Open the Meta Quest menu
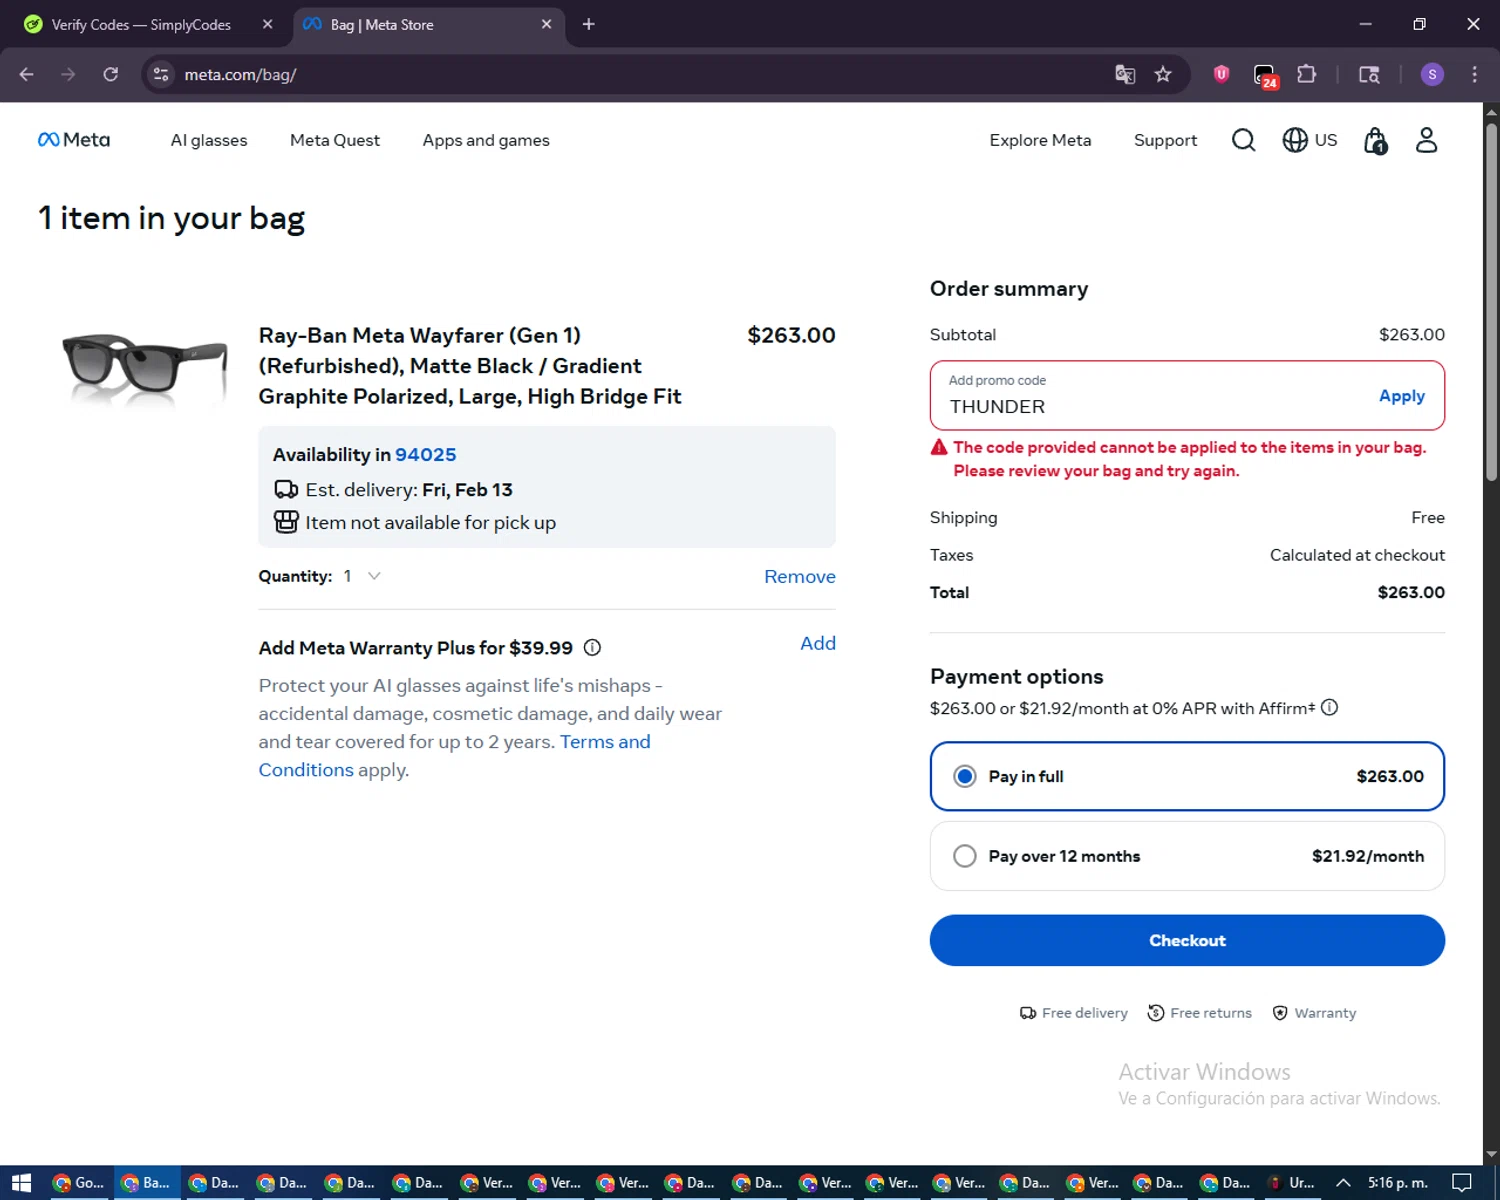 [335, 140]
